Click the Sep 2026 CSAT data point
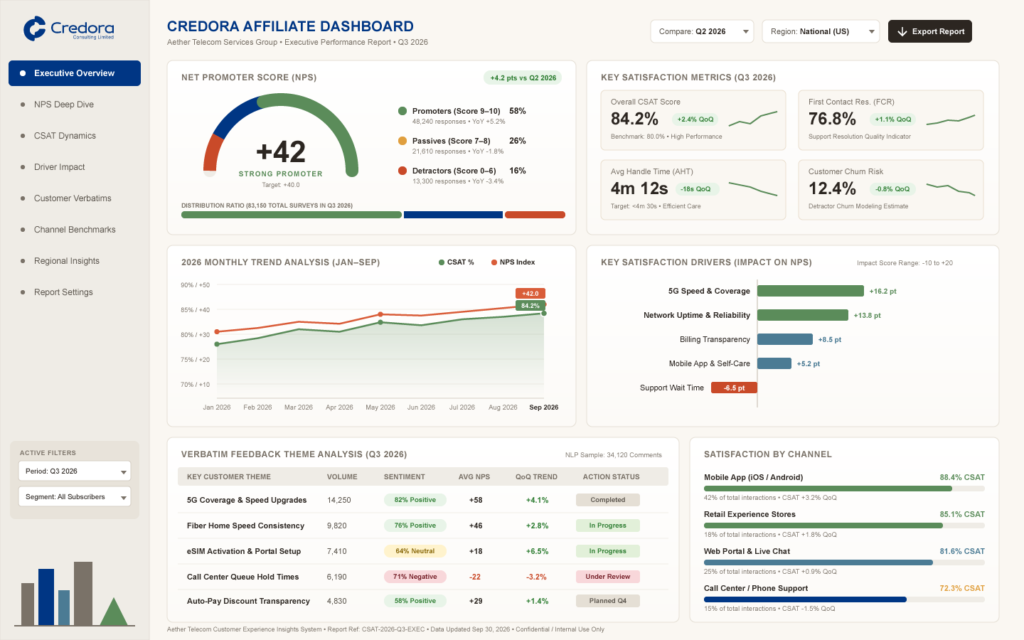Screen dimensions: 1024x640 [544, 313]
